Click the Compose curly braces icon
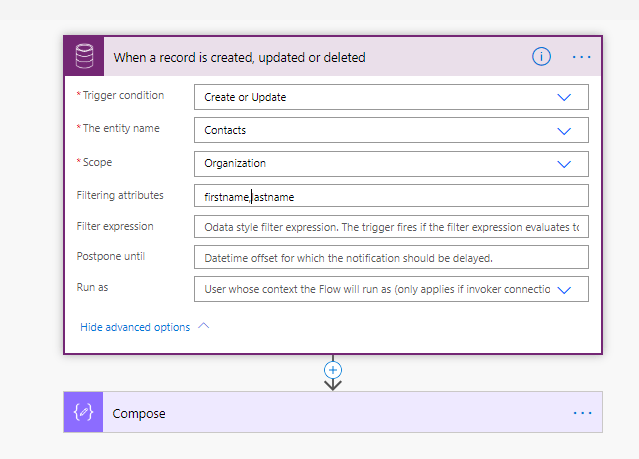 (x=85, y=413)
